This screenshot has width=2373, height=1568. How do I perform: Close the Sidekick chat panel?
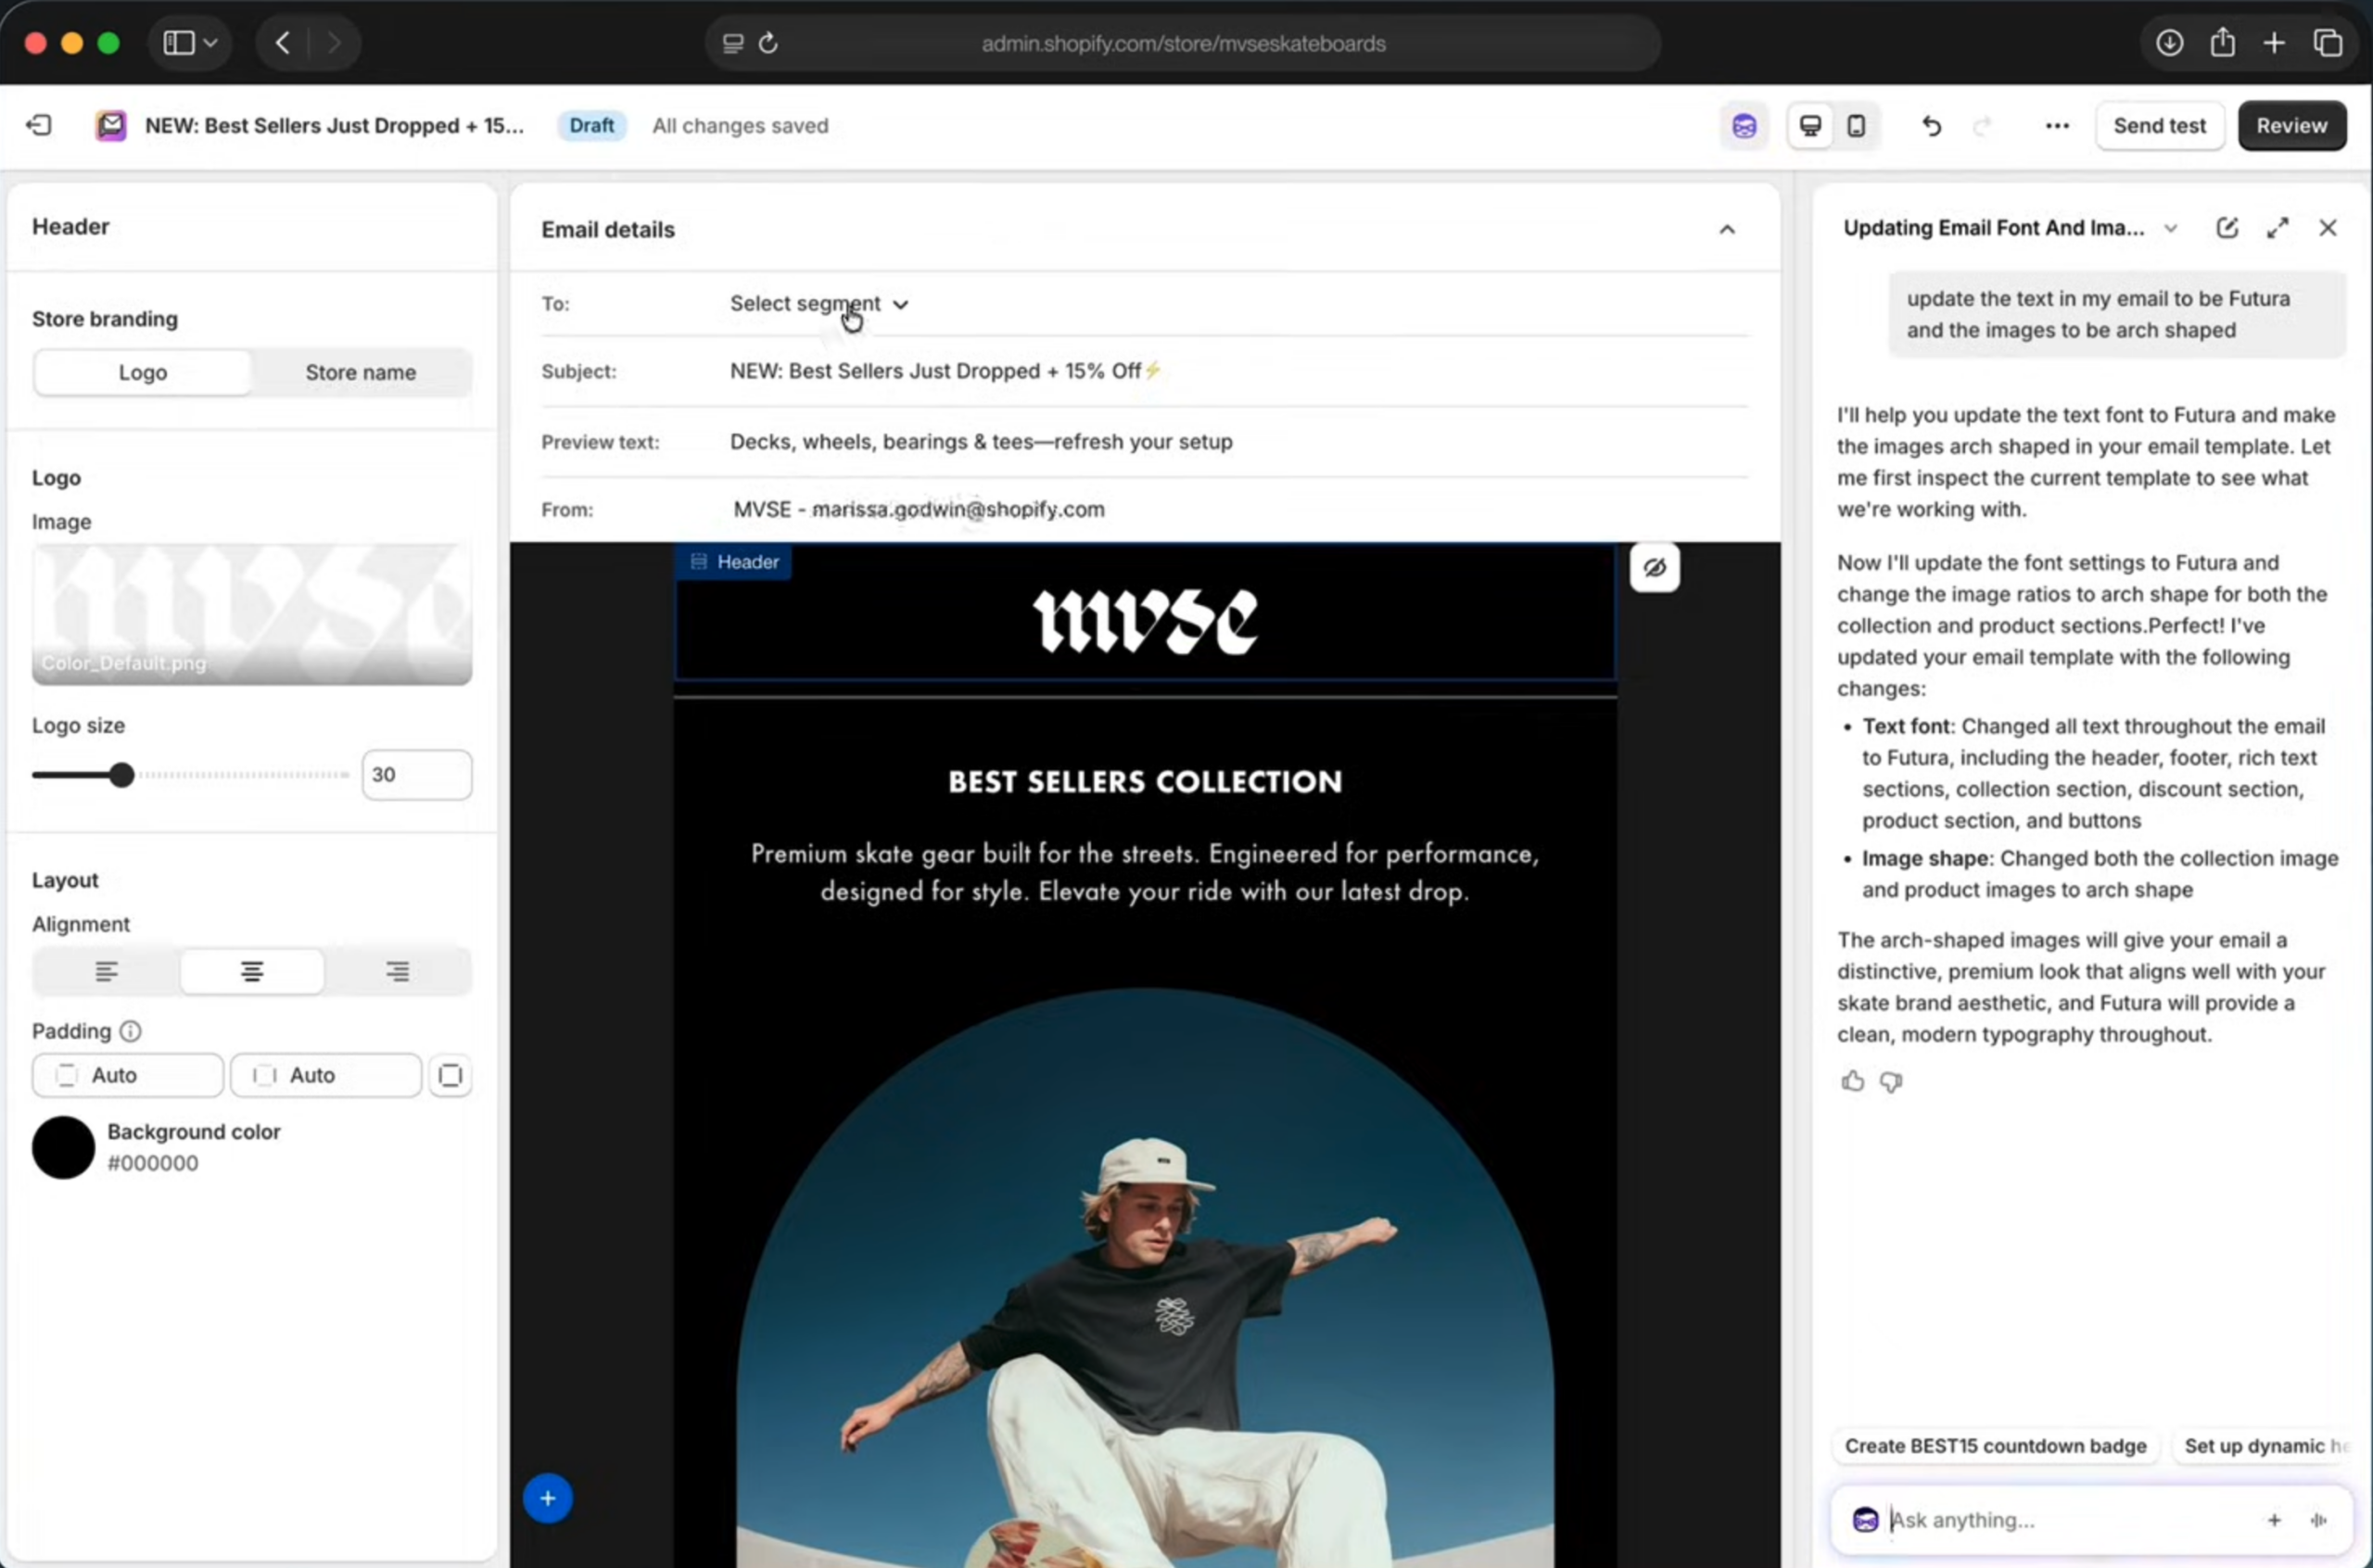pyautogui.click(x=2327, y=228)
